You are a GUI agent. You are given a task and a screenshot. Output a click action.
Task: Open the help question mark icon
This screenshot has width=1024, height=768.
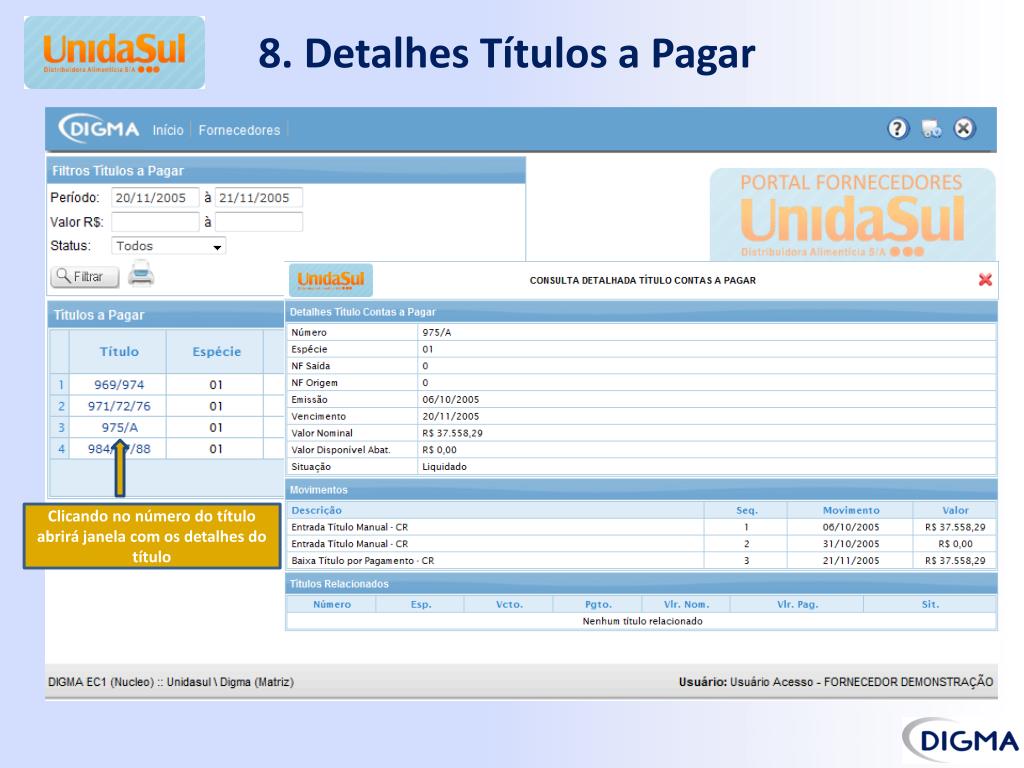[898, 129]
